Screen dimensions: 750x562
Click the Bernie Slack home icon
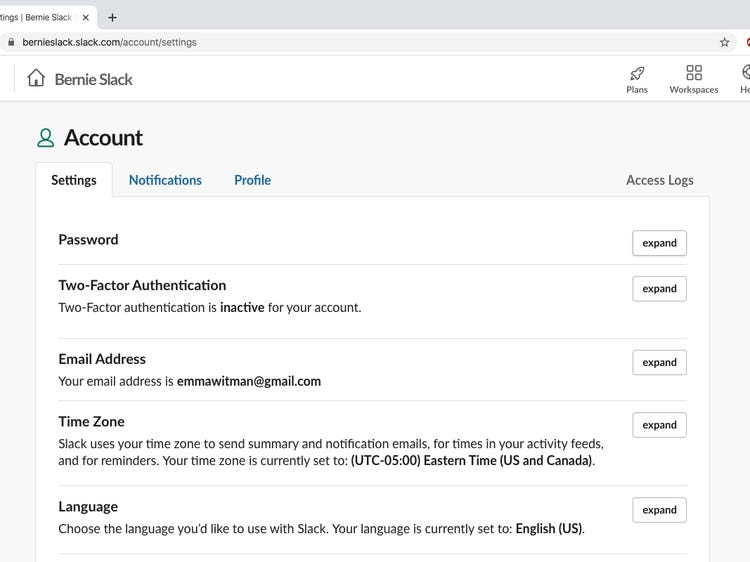point(37,78)
